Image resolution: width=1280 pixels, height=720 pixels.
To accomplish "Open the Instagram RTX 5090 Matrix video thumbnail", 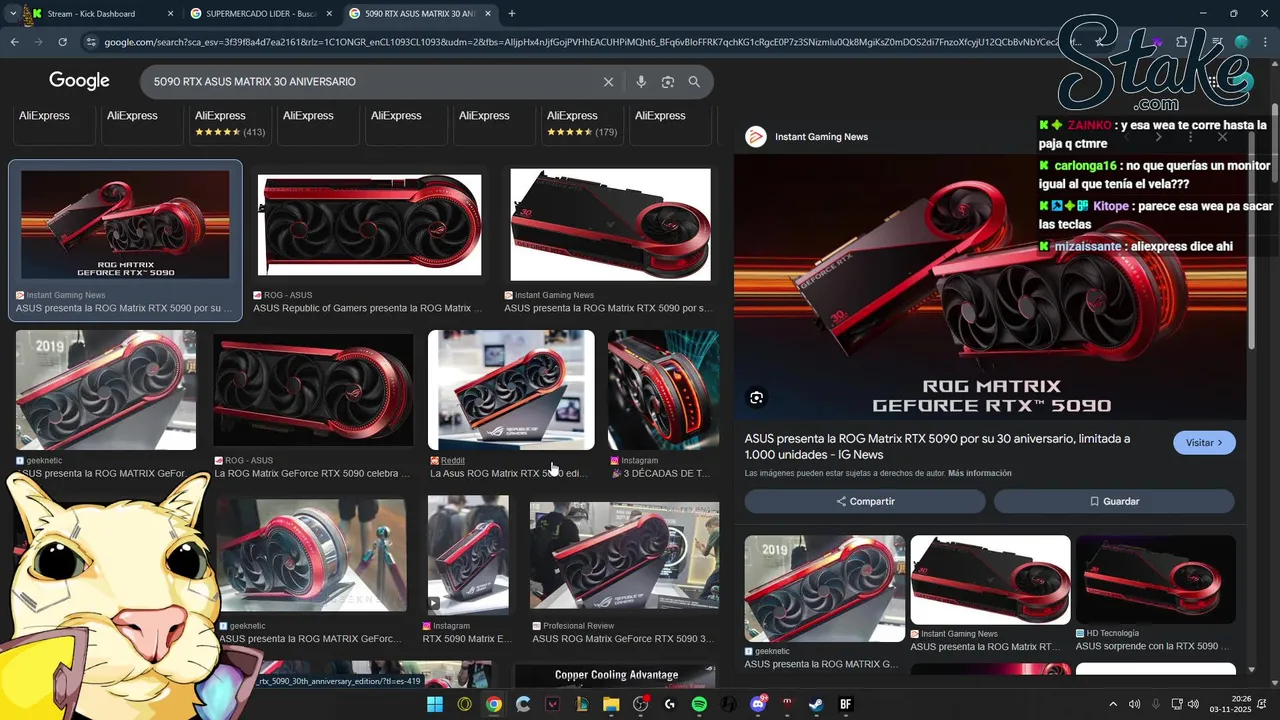I will point(468,554).
